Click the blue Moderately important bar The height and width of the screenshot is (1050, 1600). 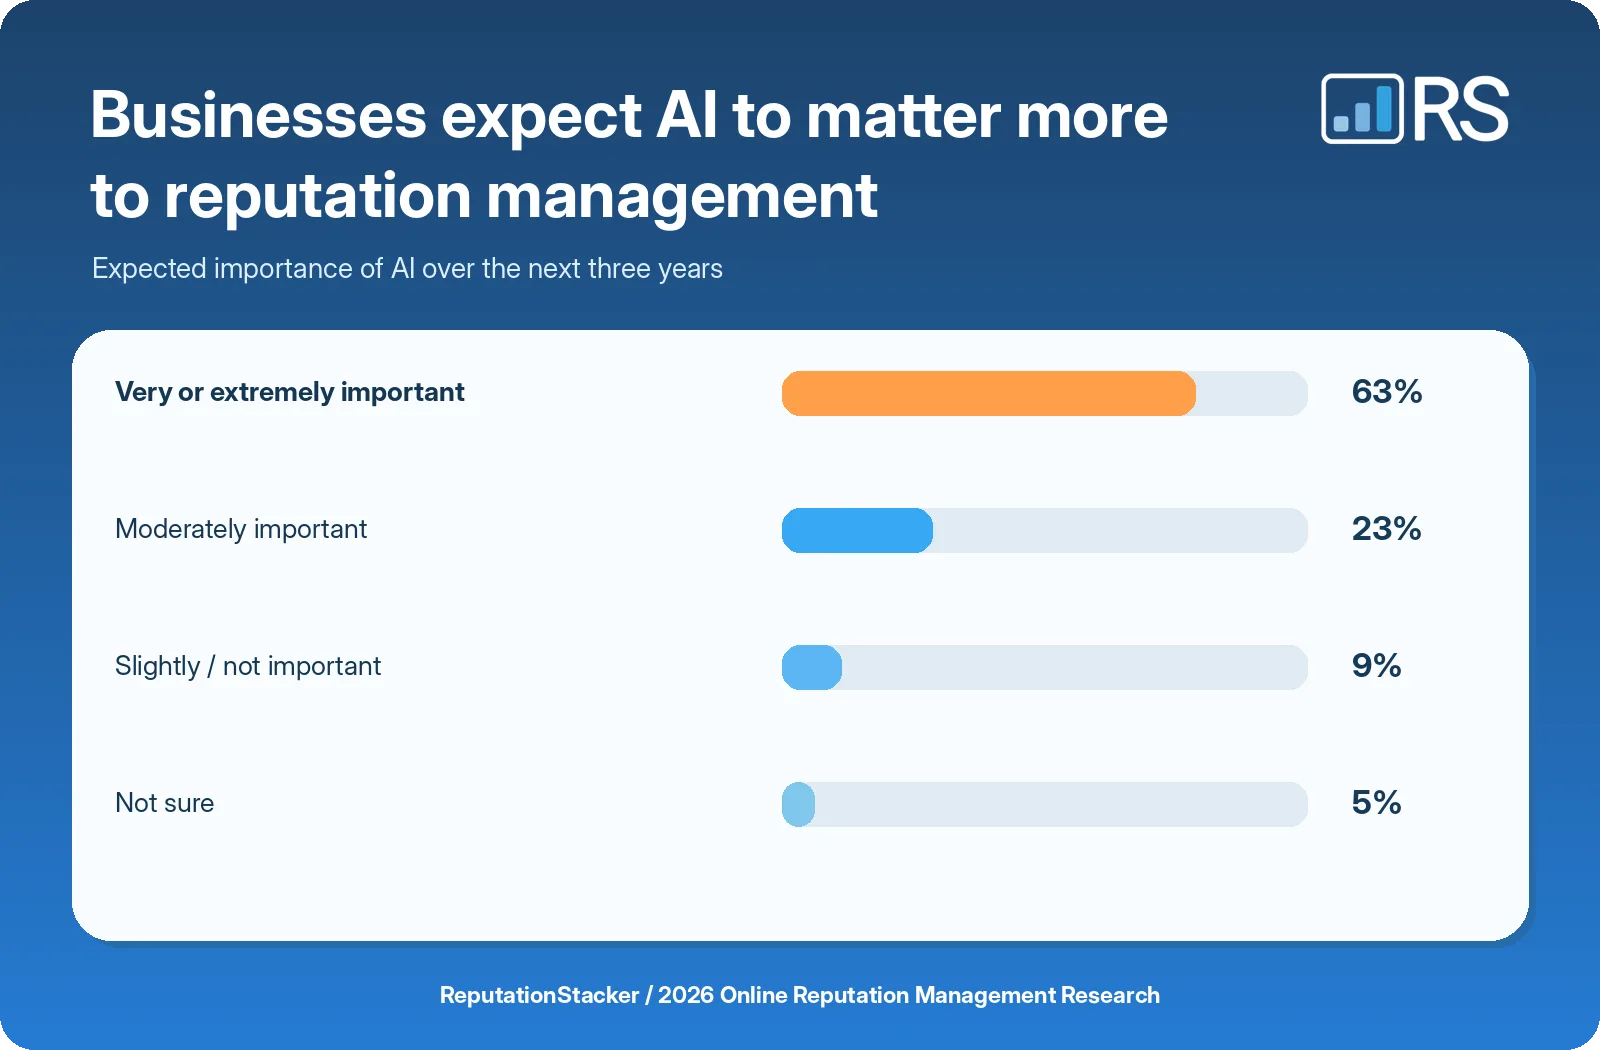click(x=857, y=530)
